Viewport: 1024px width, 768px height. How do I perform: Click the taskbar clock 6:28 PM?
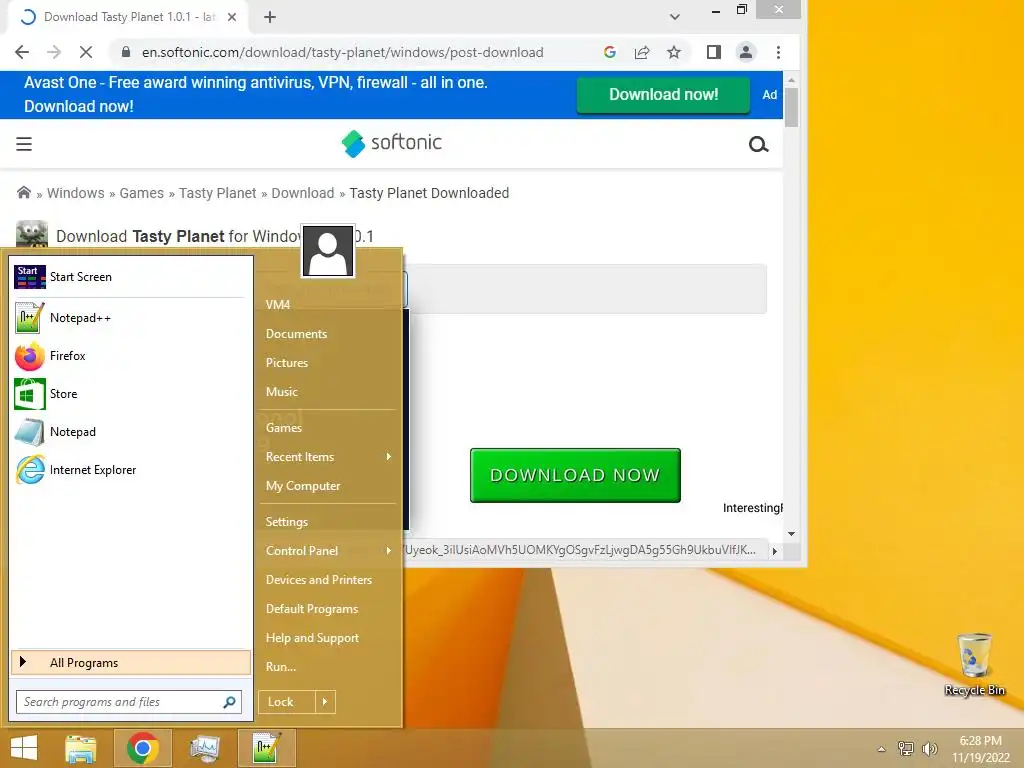pos(980,741)
